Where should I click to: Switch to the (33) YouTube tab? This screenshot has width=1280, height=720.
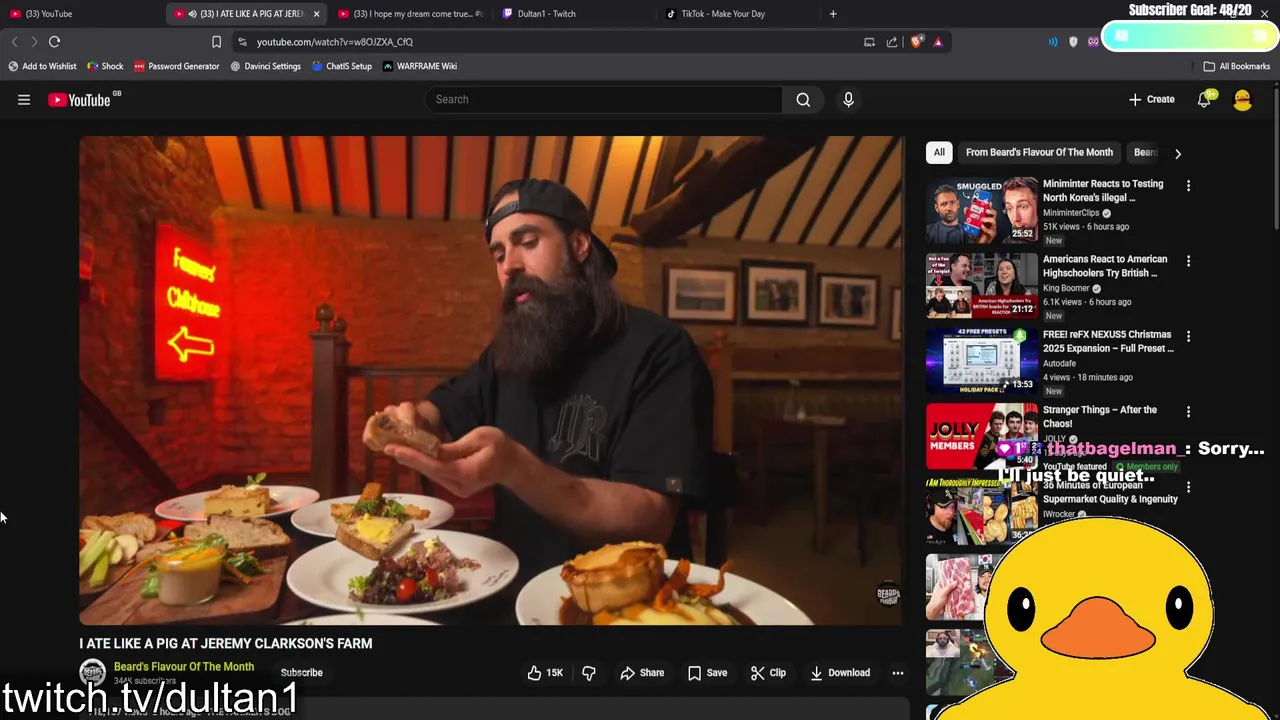click(x=82, y=14)
